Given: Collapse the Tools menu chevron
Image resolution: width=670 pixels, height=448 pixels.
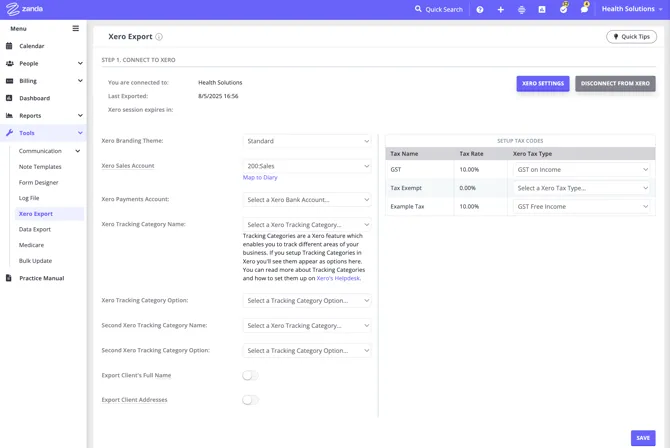Looking at the screenshot, I should [80, 133].
